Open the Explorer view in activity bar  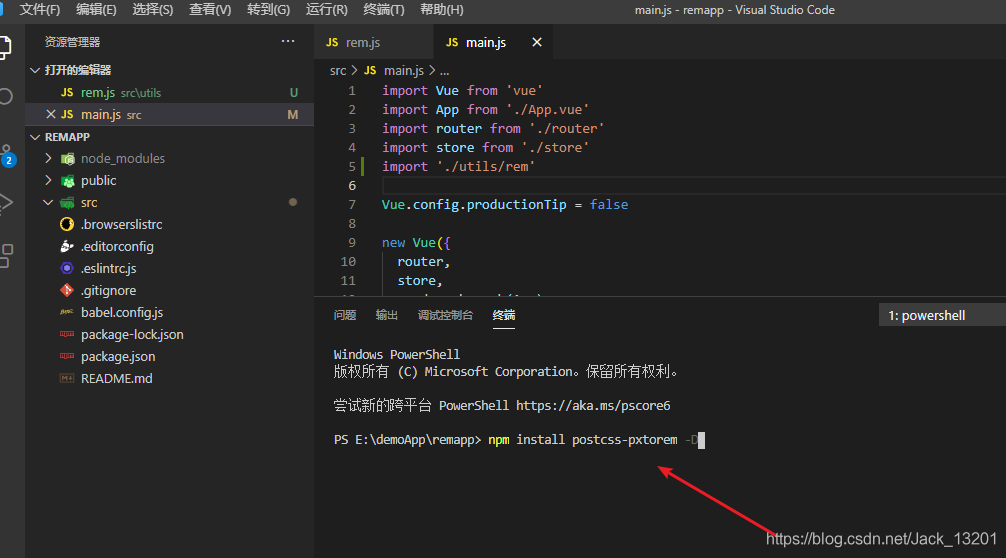[5, 46]
